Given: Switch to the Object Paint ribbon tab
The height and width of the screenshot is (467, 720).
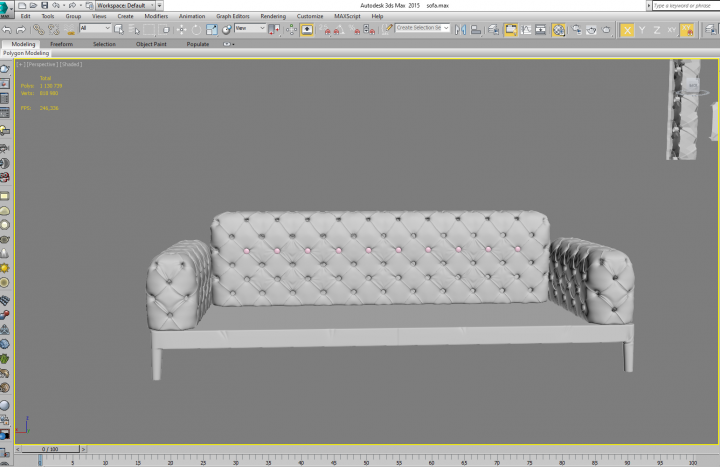Looking at the screenshot, I should pos(151,44).
